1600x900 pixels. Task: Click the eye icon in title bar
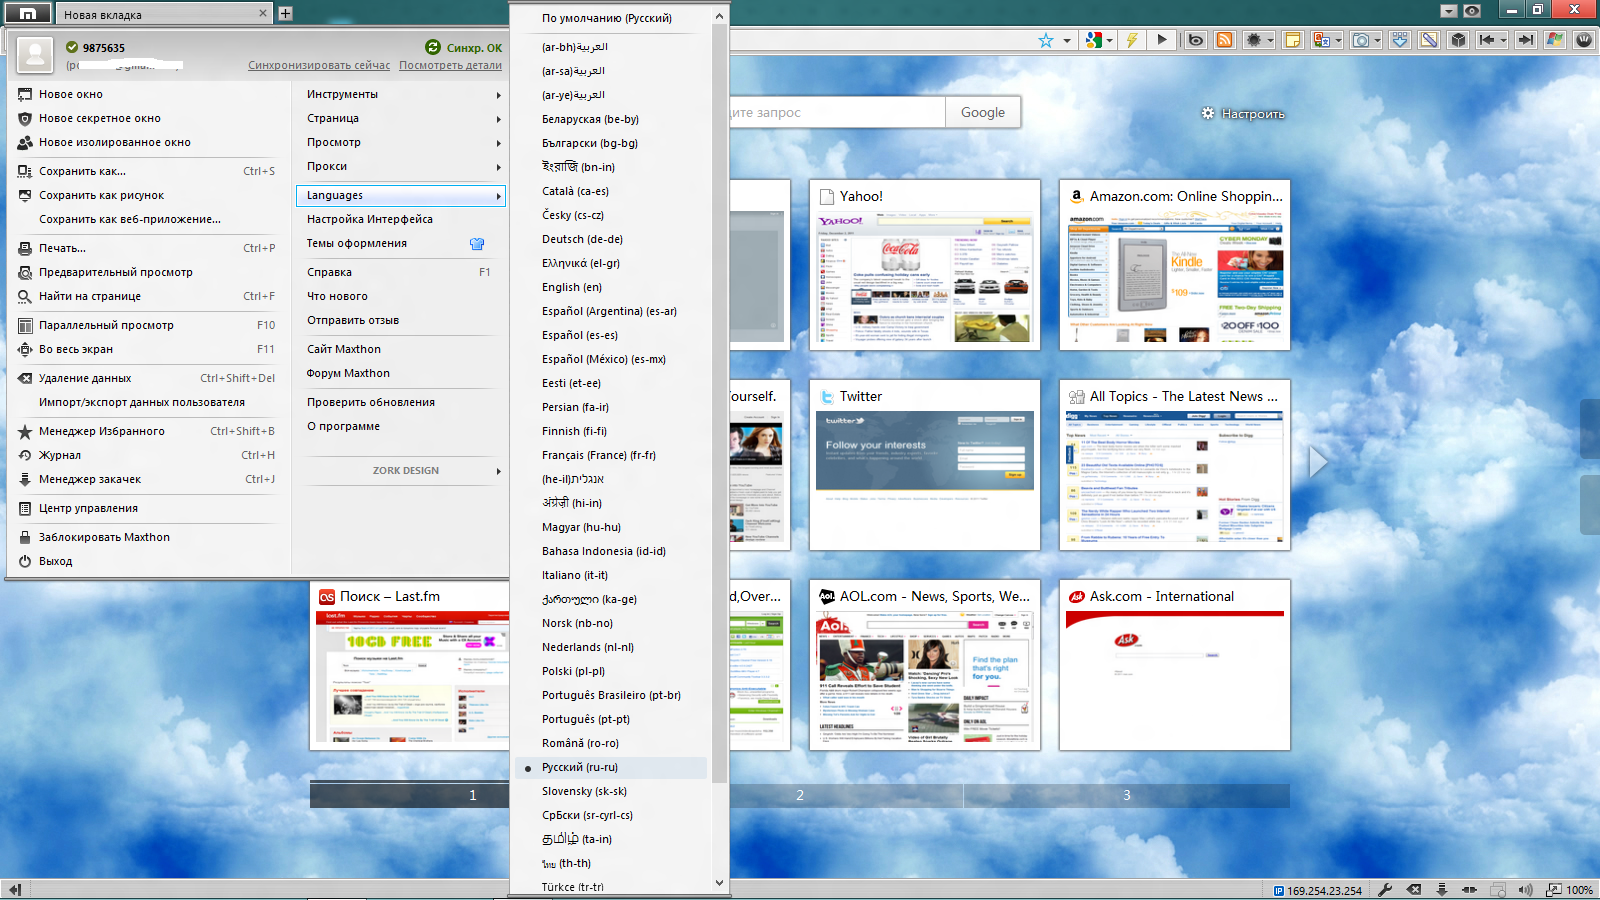tap(1472, 11)
